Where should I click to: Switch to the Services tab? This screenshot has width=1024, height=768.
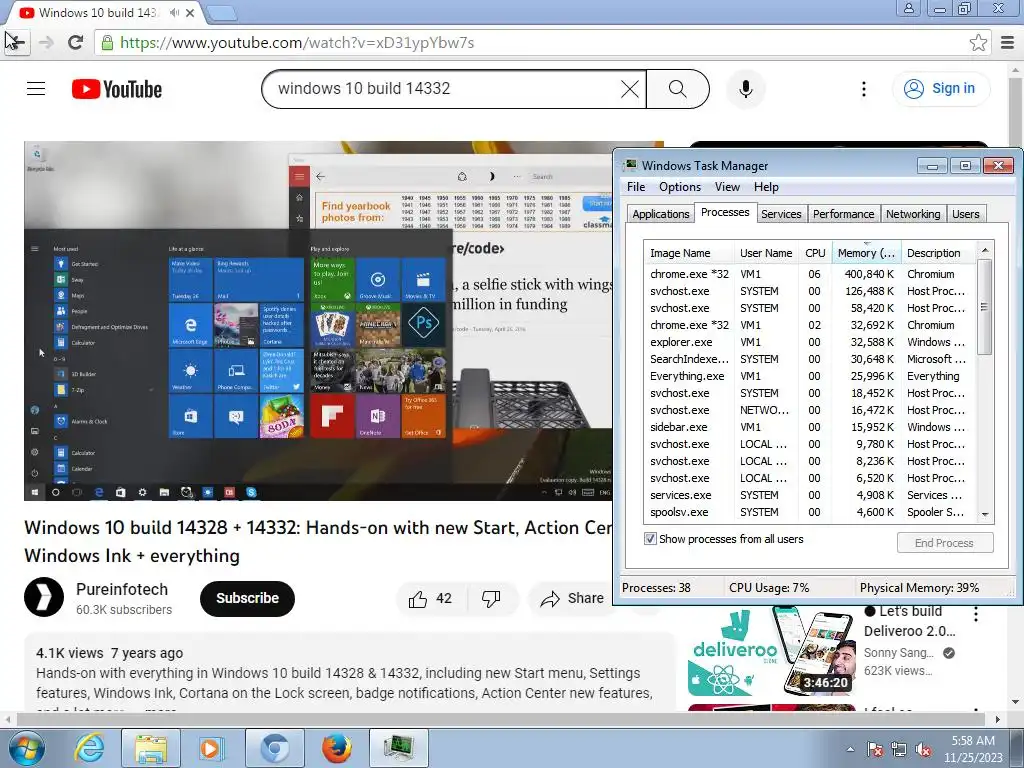pos(781,214)
